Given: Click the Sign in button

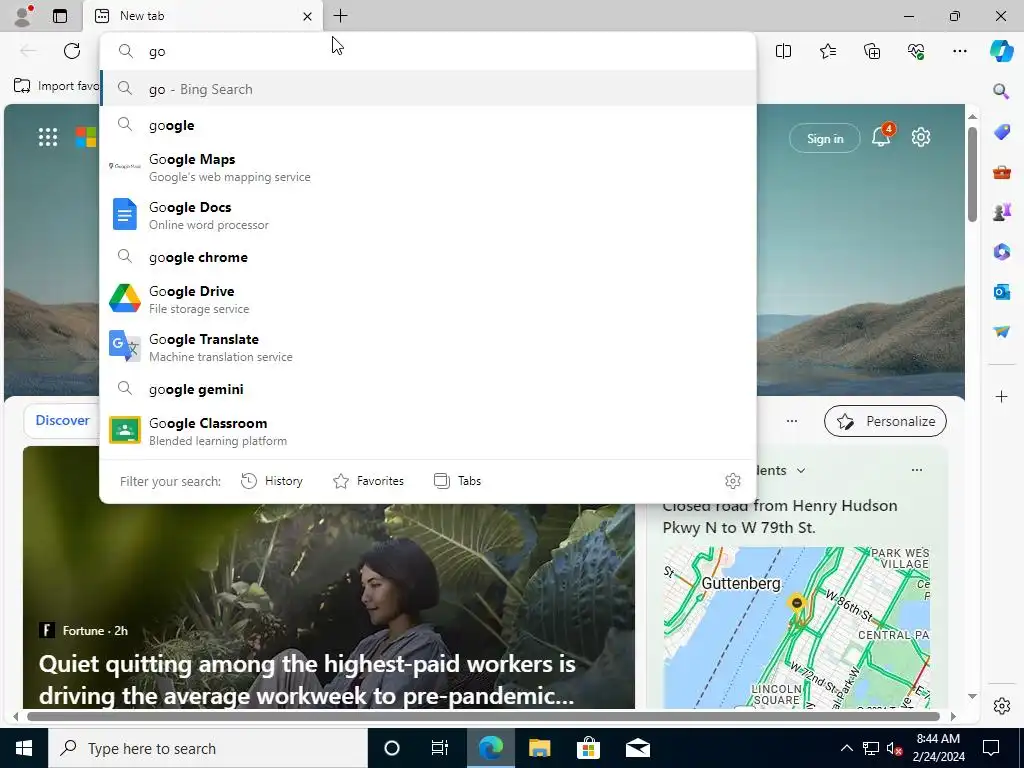Looking at the screenshot, I should pyautogui.click(x=825, y=138).
